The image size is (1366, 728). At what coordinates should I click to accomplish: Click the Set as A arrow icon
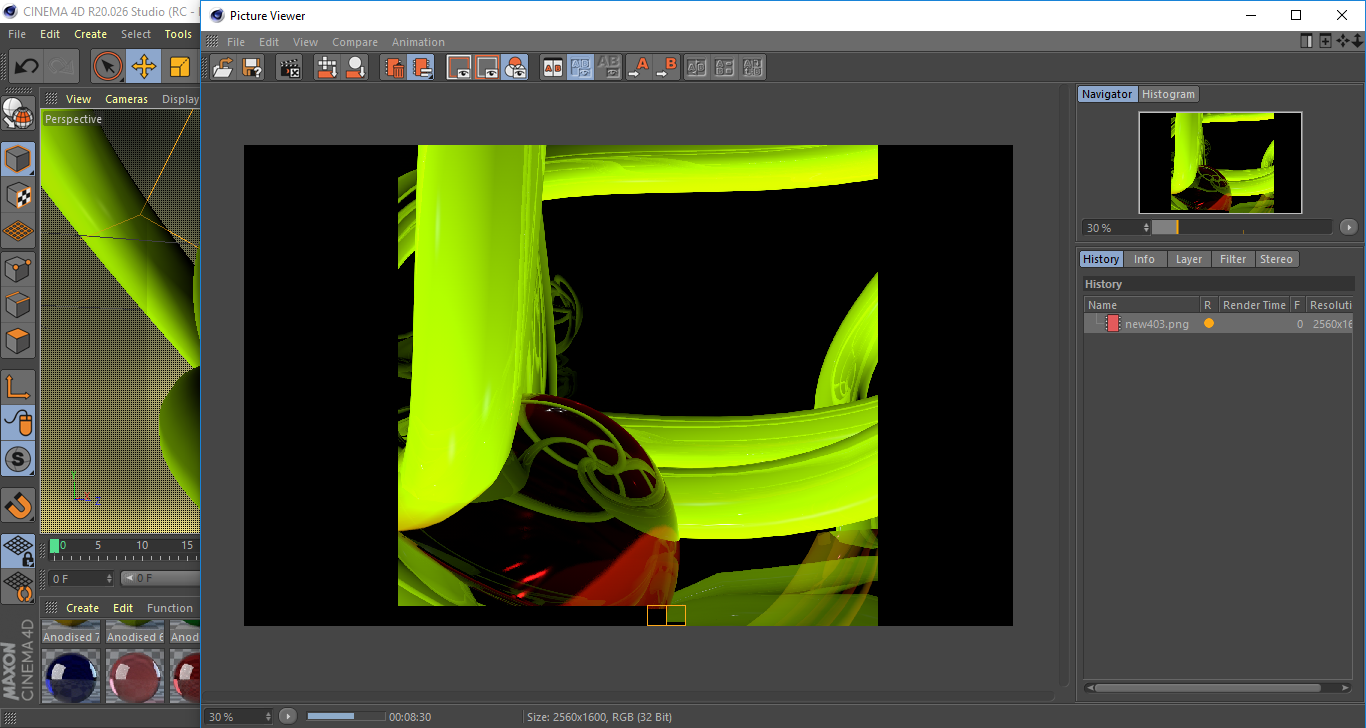(x=638, y=68)
